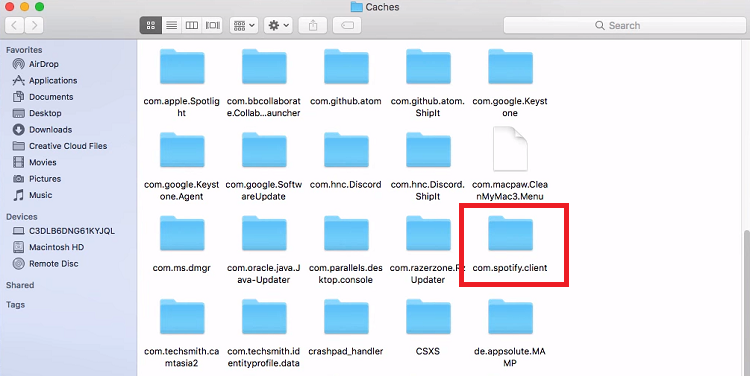Switch to Cover Flow view
Image resolution: width=750 pixels, height=376 pixels.
(212, 25)
